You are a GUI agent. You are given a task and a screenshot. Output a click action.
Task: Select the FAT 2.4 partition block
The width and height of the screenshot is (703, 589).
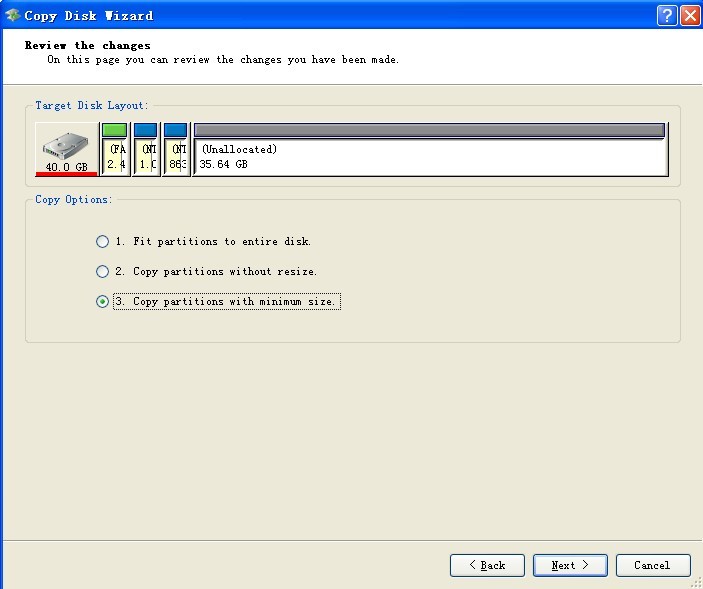click(115, 157)
